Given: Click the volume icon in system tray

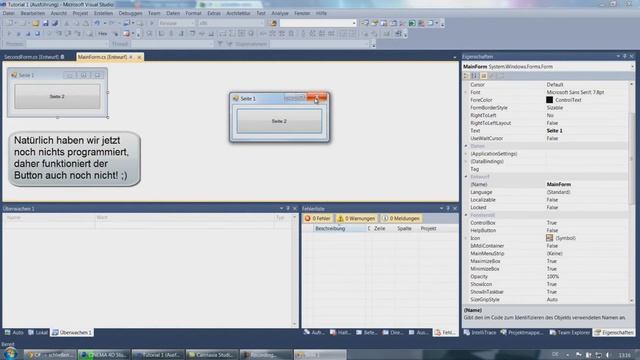Looking at the screenshot, I should 608,355.
